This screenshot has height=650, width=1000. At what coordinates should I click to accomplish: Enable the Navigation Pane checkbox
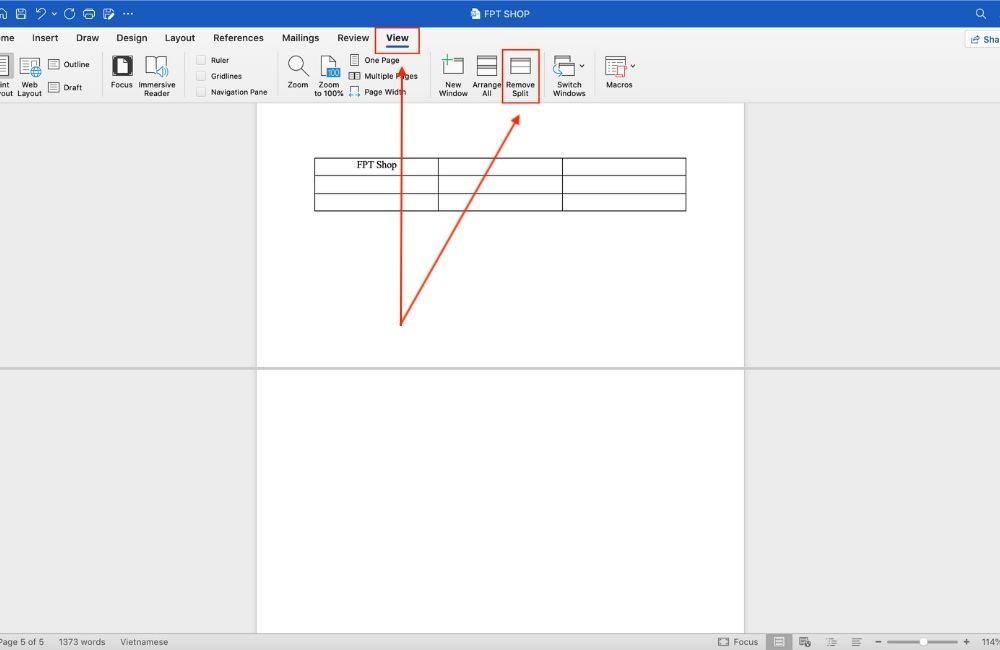point(201,92)
